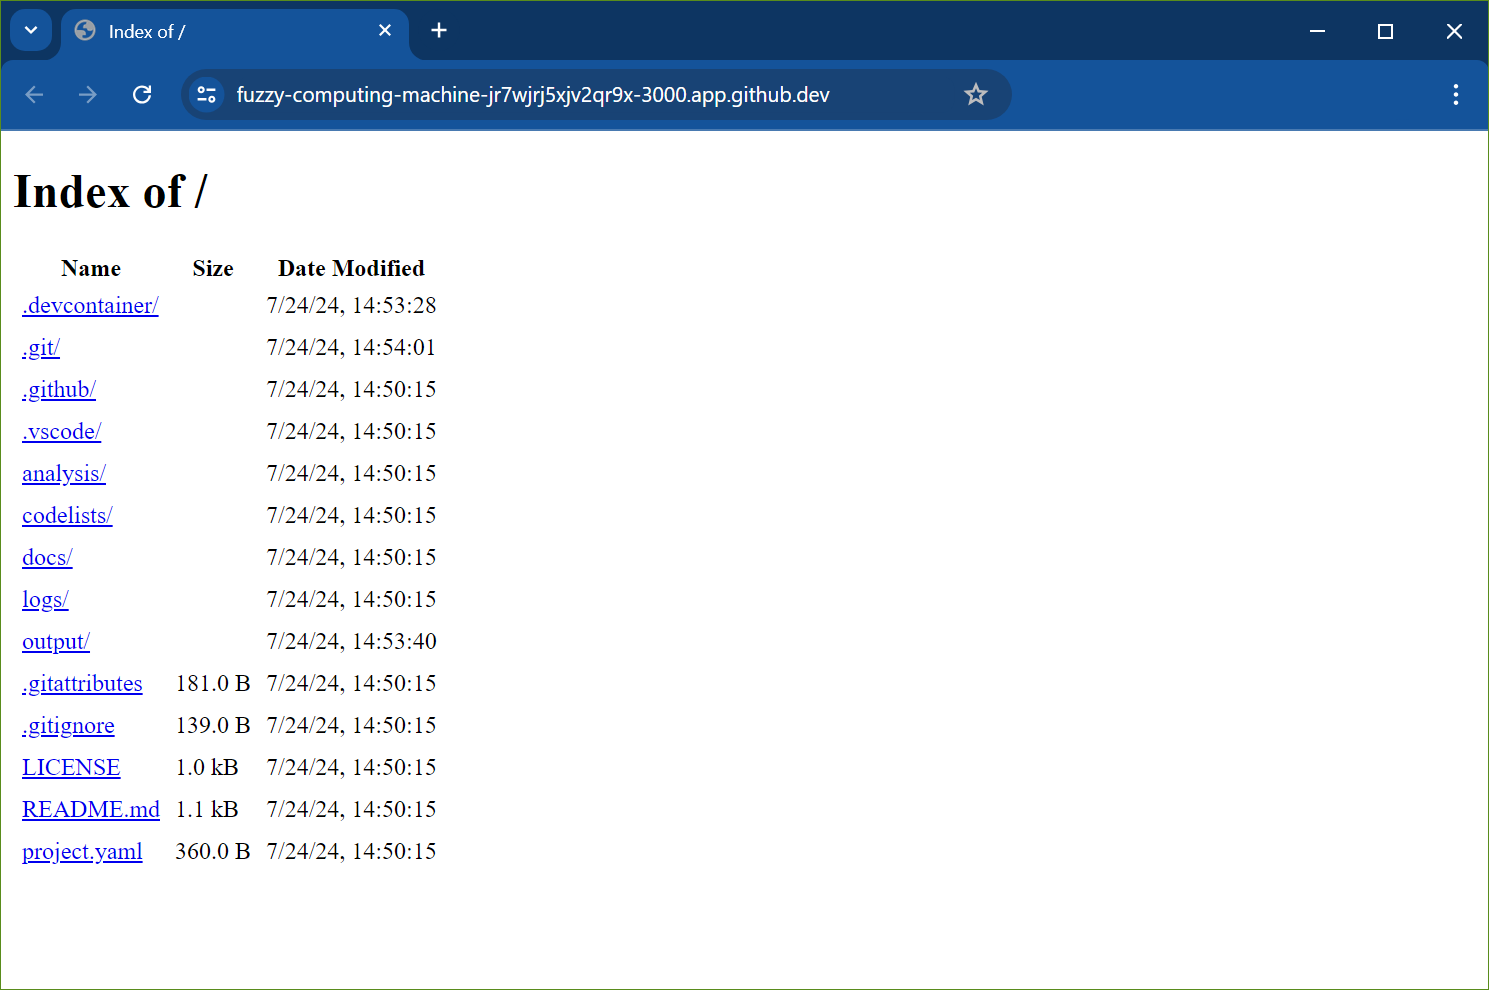Close the Index of / tab
1489x990 pixels.
pos(385,31)
